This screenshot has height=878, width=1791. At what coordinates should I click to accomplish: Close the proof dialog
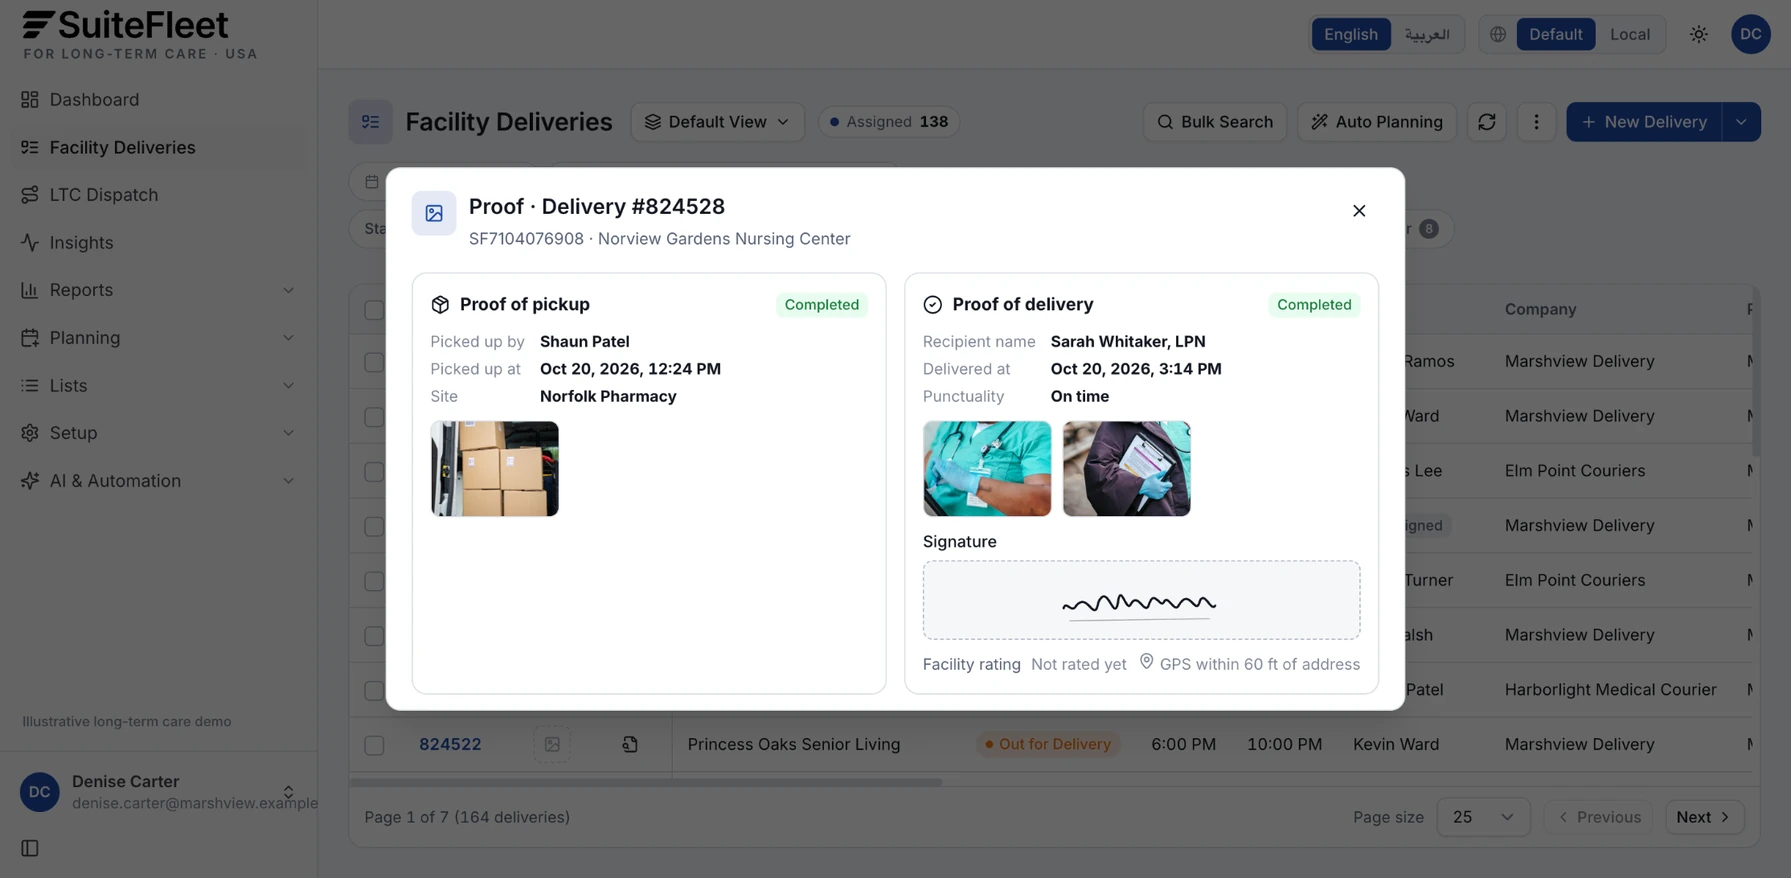[1359, 211]
